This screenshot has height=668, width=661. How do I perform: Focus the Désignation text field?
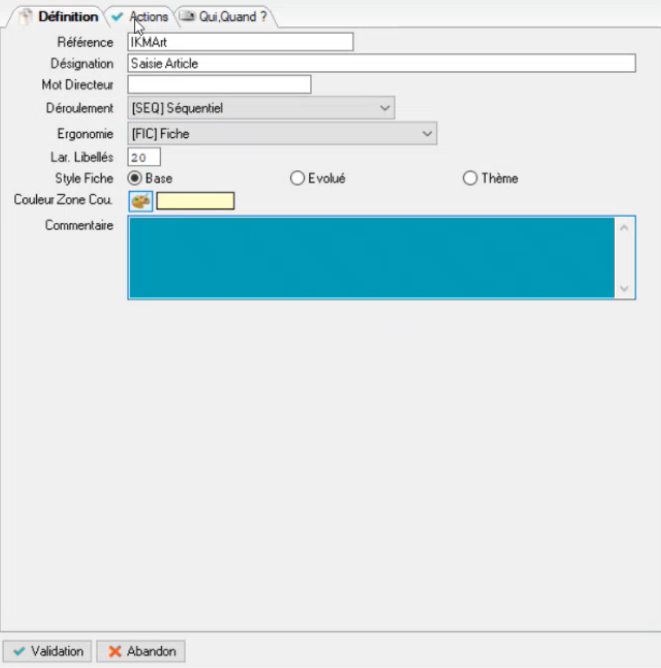(381, 63)
